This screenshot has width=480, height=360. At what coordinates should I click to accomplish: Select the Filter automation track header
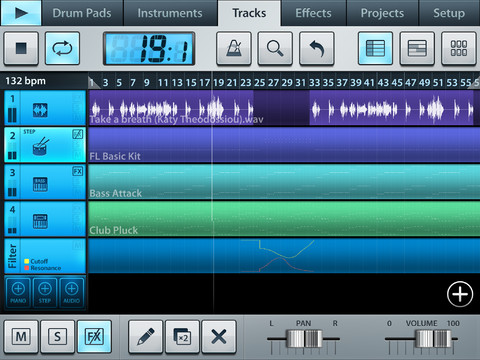pos(45,256)
